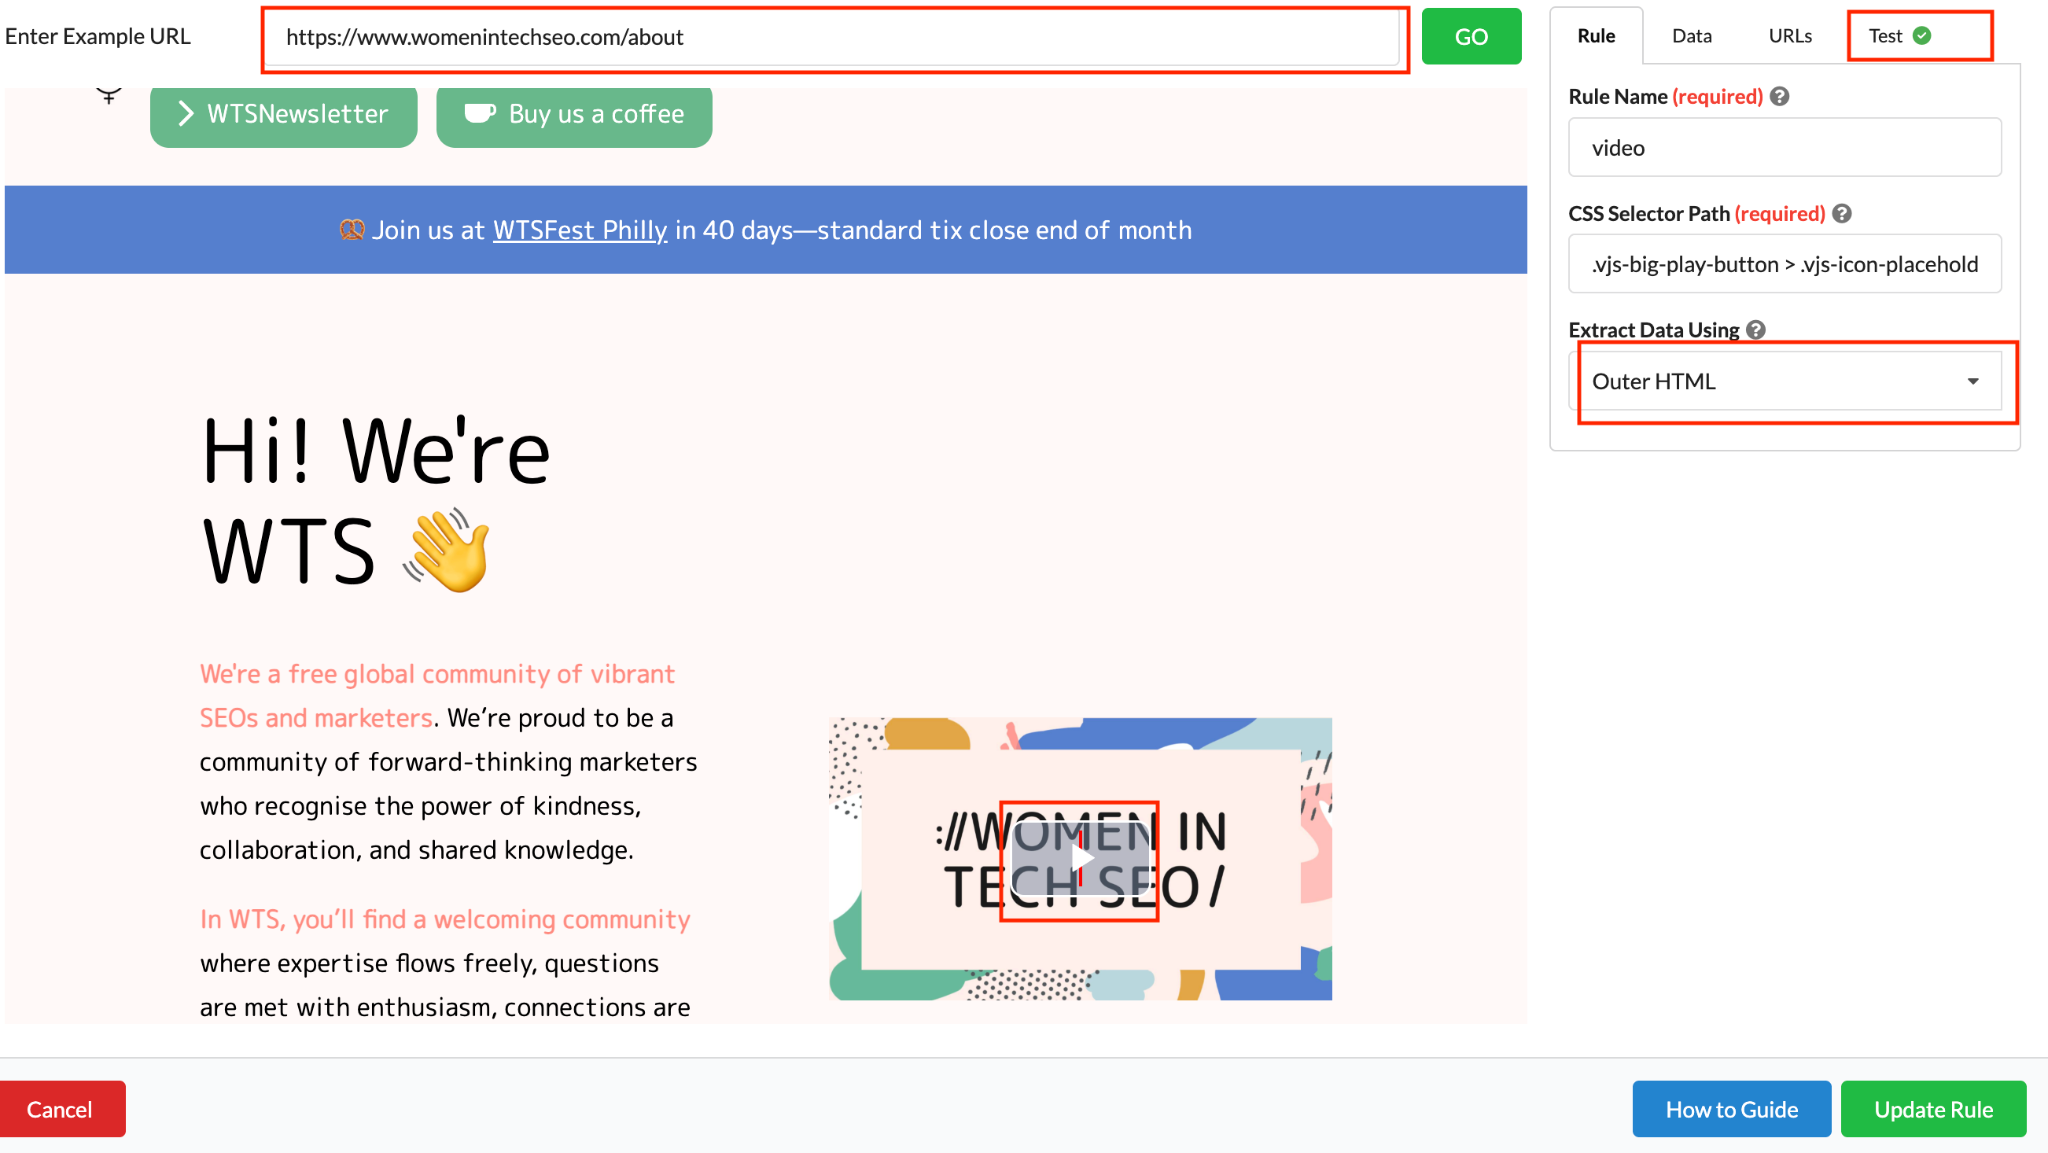The image size is (2048, 1153).
Task: Switch to the URLs tab
Action: click(1790, 36)
